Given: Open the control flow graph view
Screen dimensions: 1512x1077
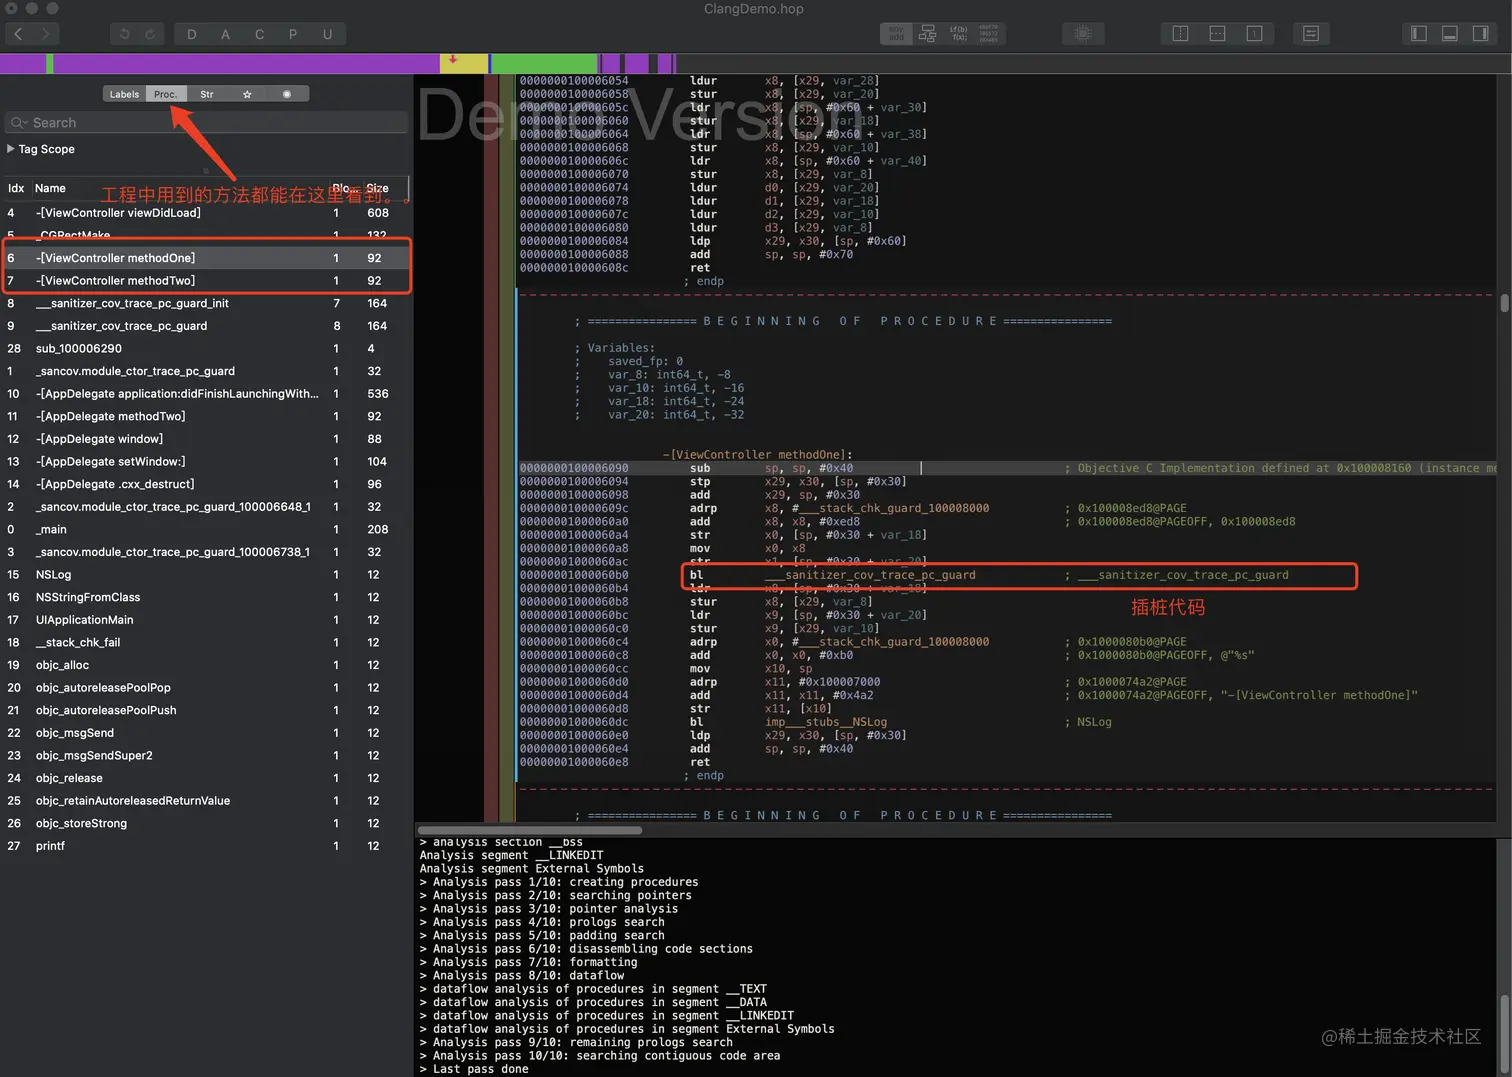Looking at the screenshot, I should pos(928,34).
